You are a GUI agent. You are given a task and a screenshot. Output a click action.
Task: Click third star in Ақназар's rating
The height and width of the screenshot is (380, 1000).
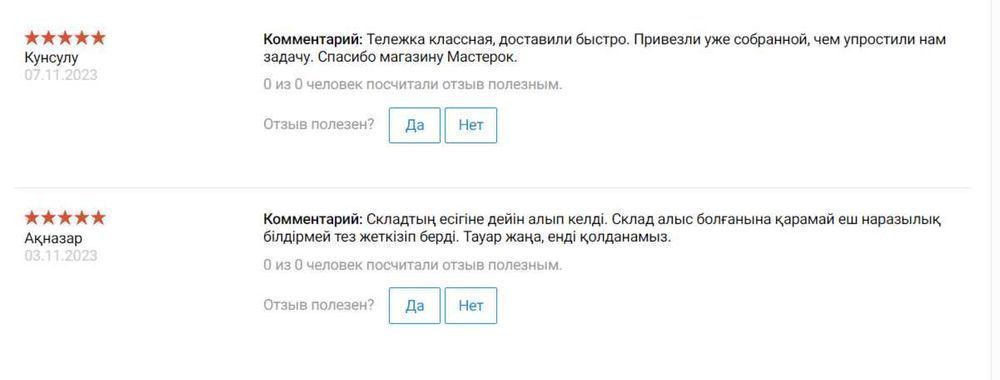click(x=65, y=218)
